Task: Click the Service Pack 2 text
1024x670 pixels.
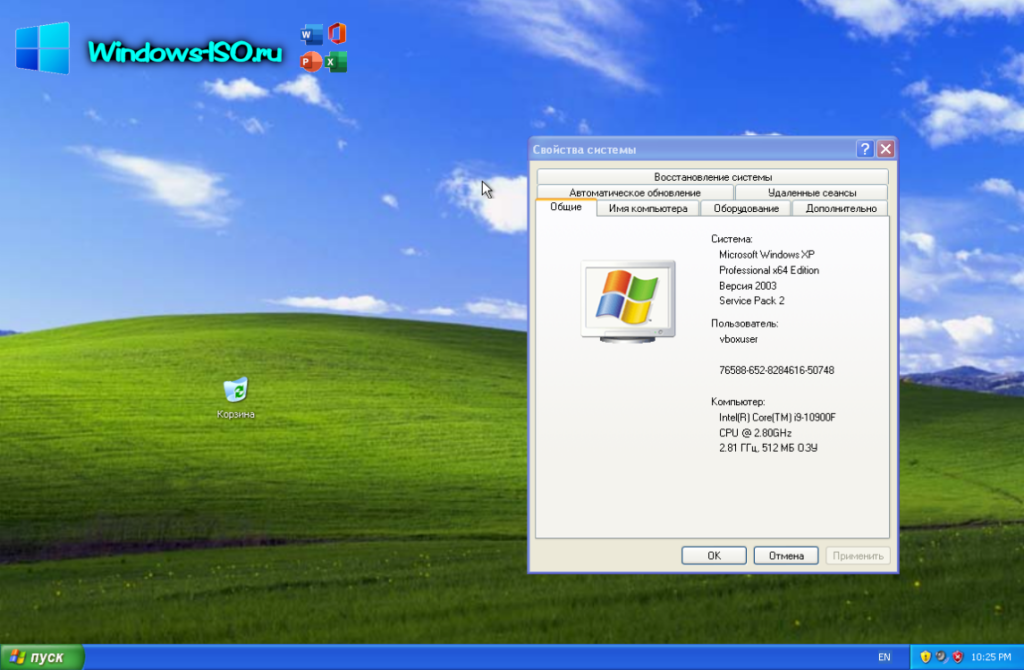Action: (752, 301)
